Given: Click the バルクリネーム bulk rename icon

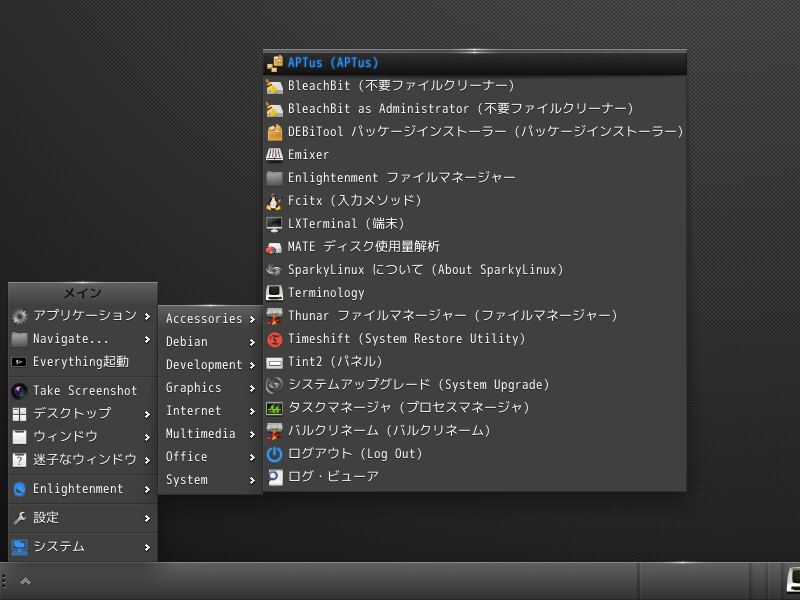Looking at the screenshot, I should (x=274, y=431).
